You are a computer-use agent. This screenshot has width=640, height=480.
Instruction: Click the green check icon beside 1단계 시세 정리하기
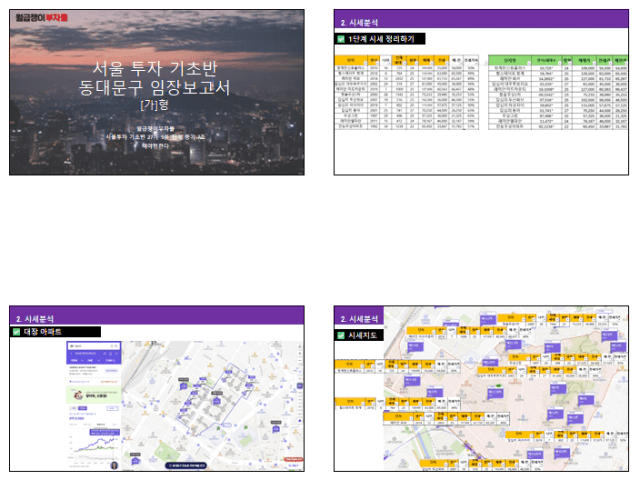point(341,39)
